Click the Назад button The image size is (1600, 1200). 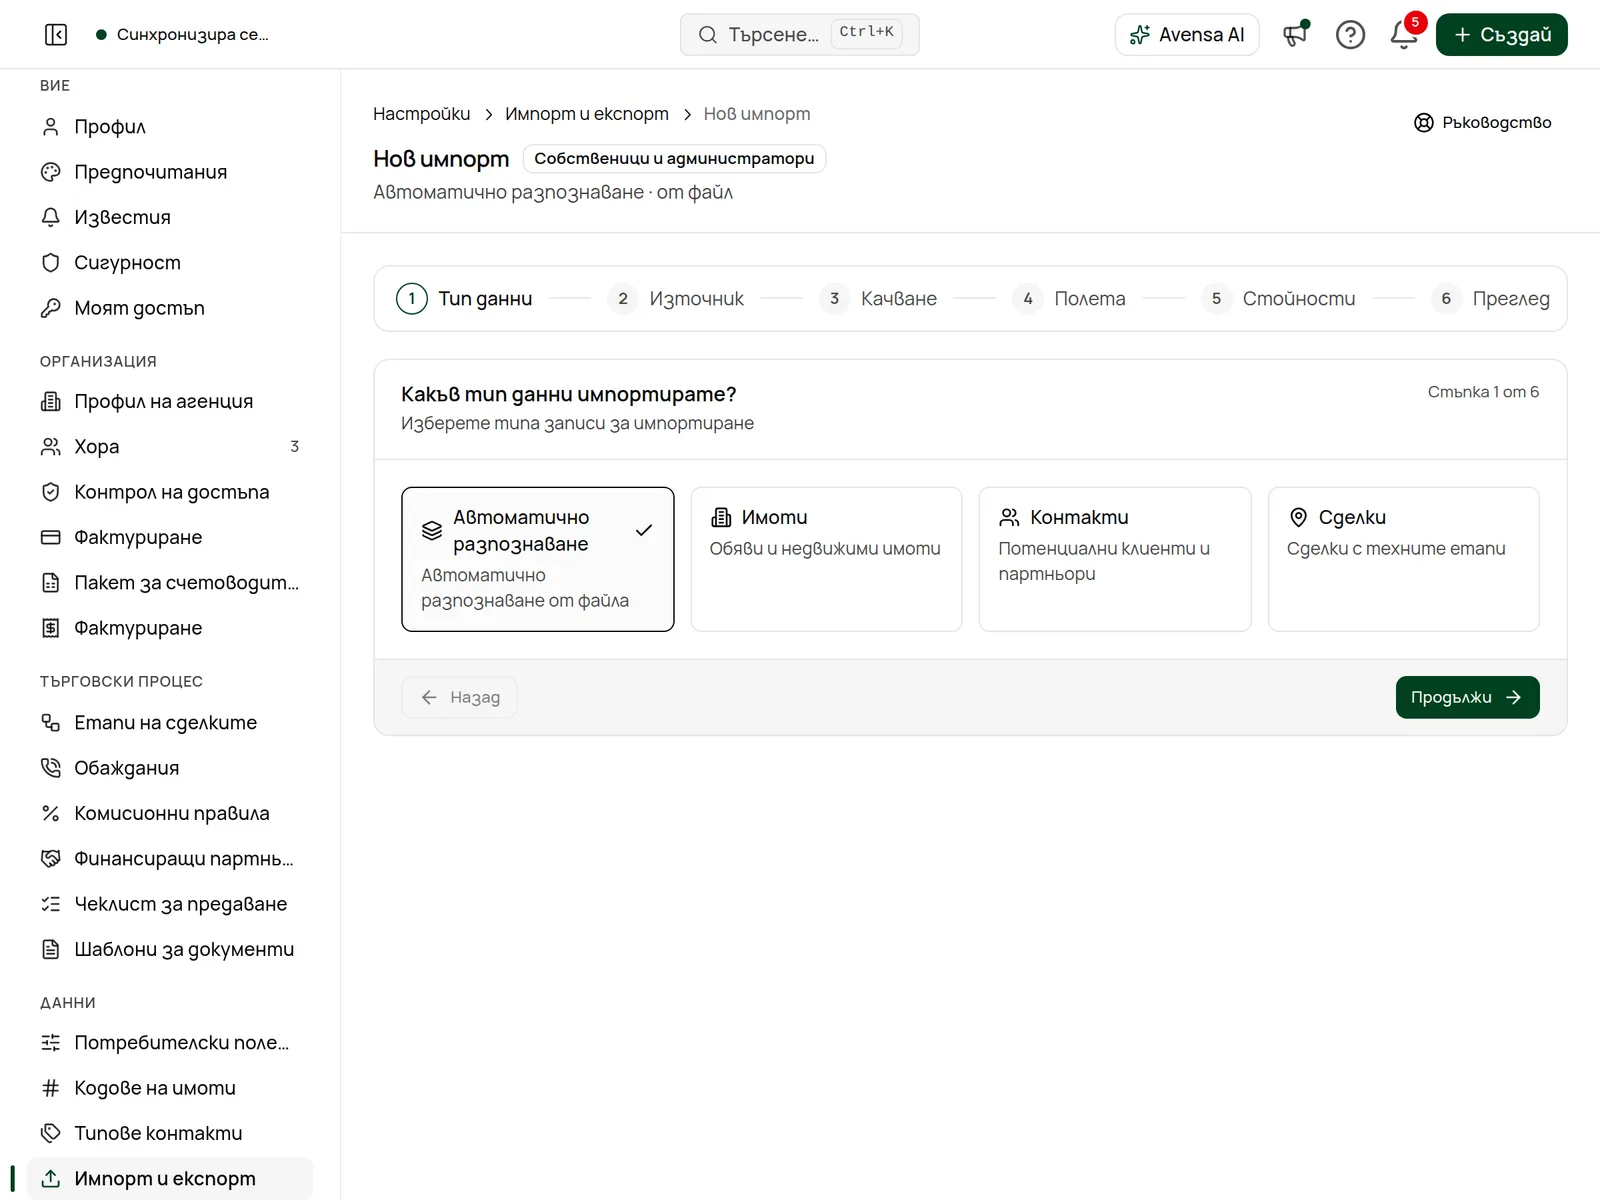(x=460, y=697)
